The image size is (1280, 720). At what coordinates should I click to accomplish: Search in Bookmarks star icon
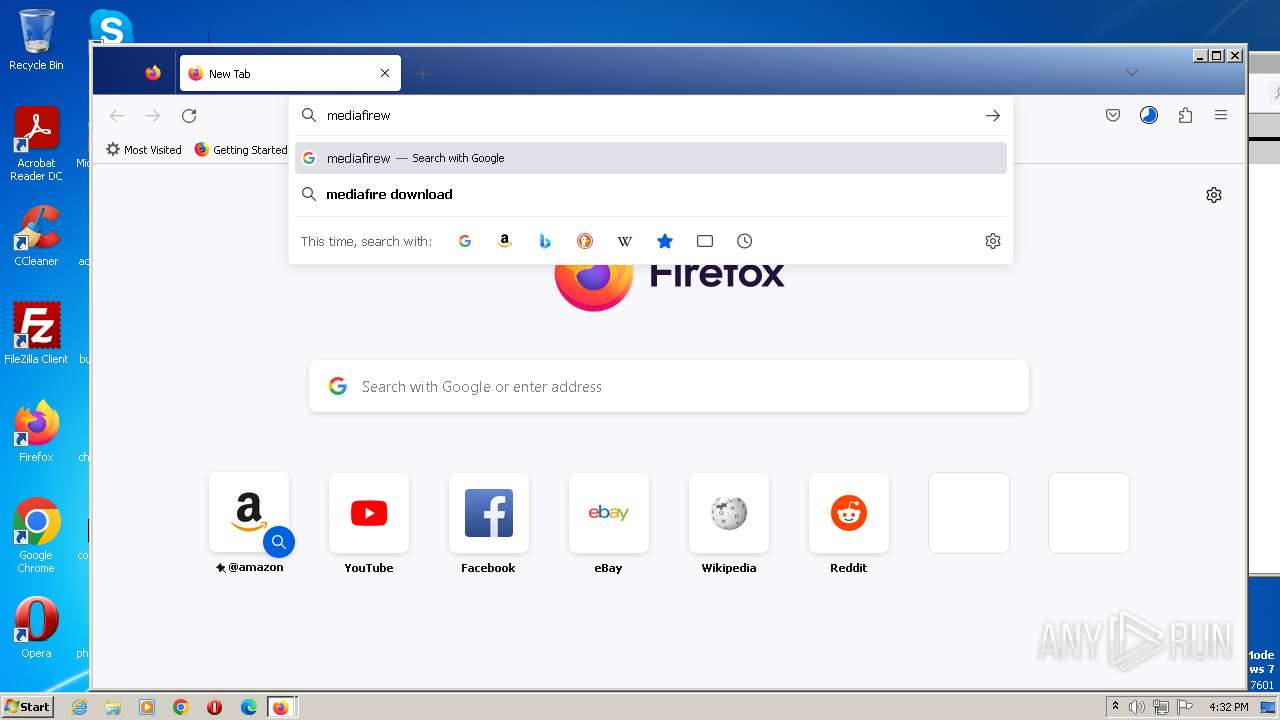(x=665, y=241)
